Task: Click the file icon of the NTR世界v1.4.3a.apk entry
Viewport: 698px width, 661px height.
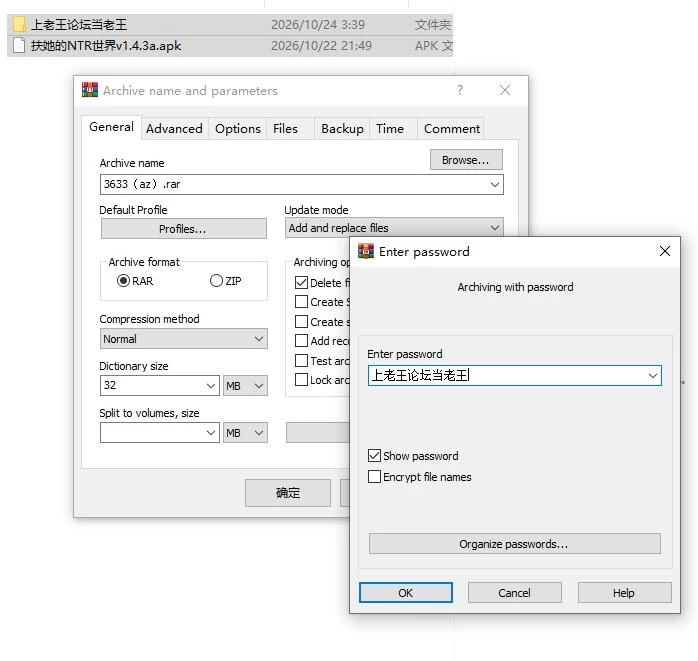Action: [x=19, y=45]
